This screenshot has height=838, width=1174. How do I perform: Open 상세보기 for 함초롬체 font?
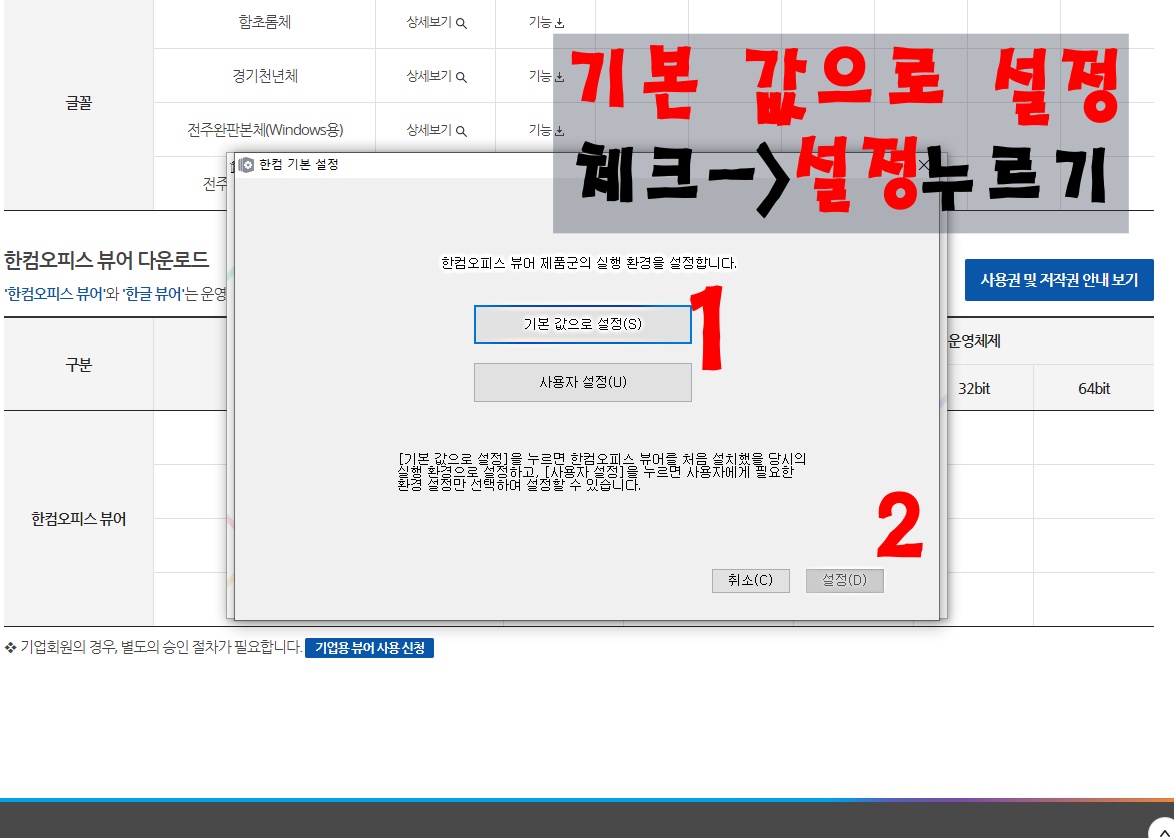436,22
